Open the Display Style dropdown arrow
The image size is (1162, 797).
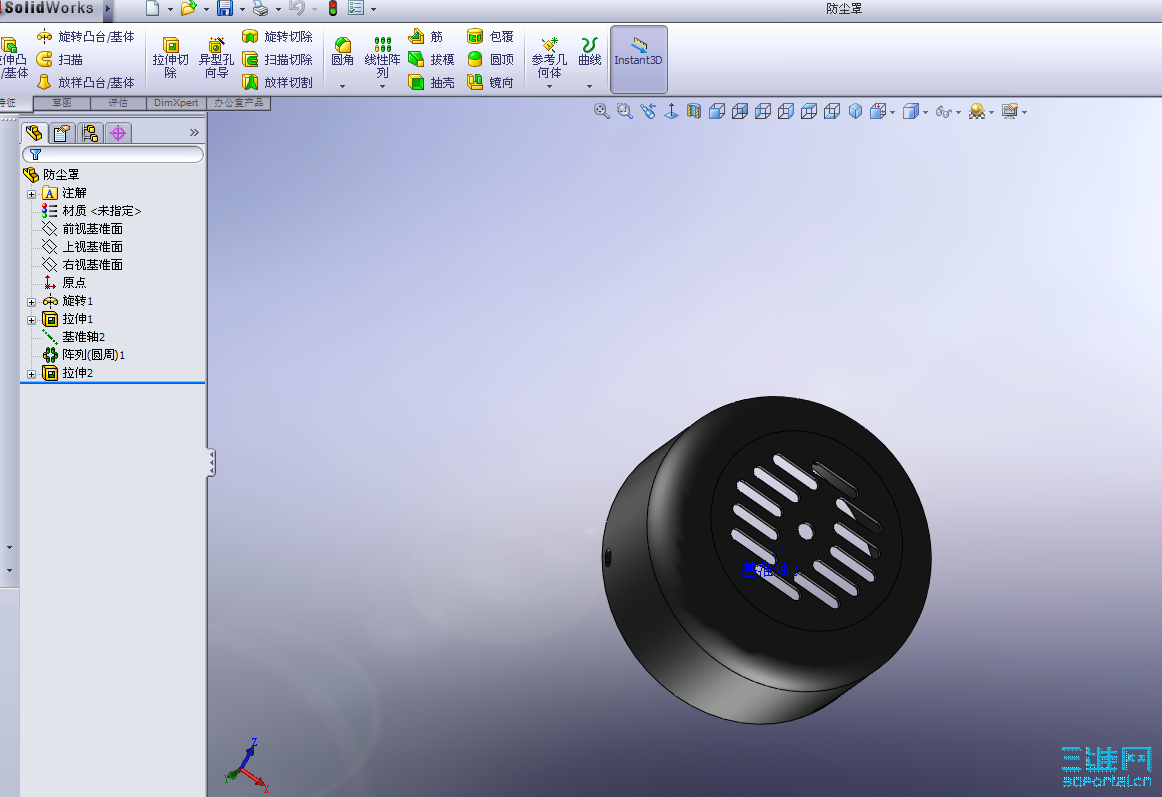[x=926, y=113]
